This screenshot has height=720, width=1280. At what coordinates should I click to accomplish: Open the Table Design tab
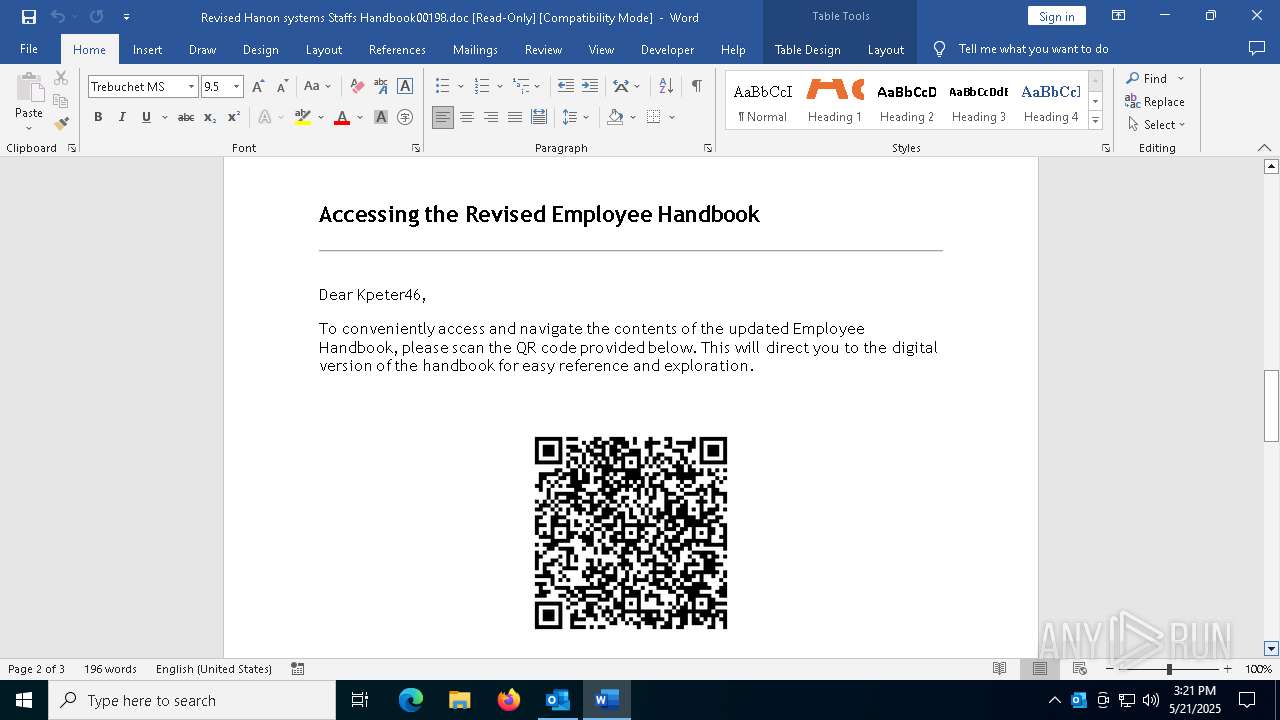coord(807,49)
